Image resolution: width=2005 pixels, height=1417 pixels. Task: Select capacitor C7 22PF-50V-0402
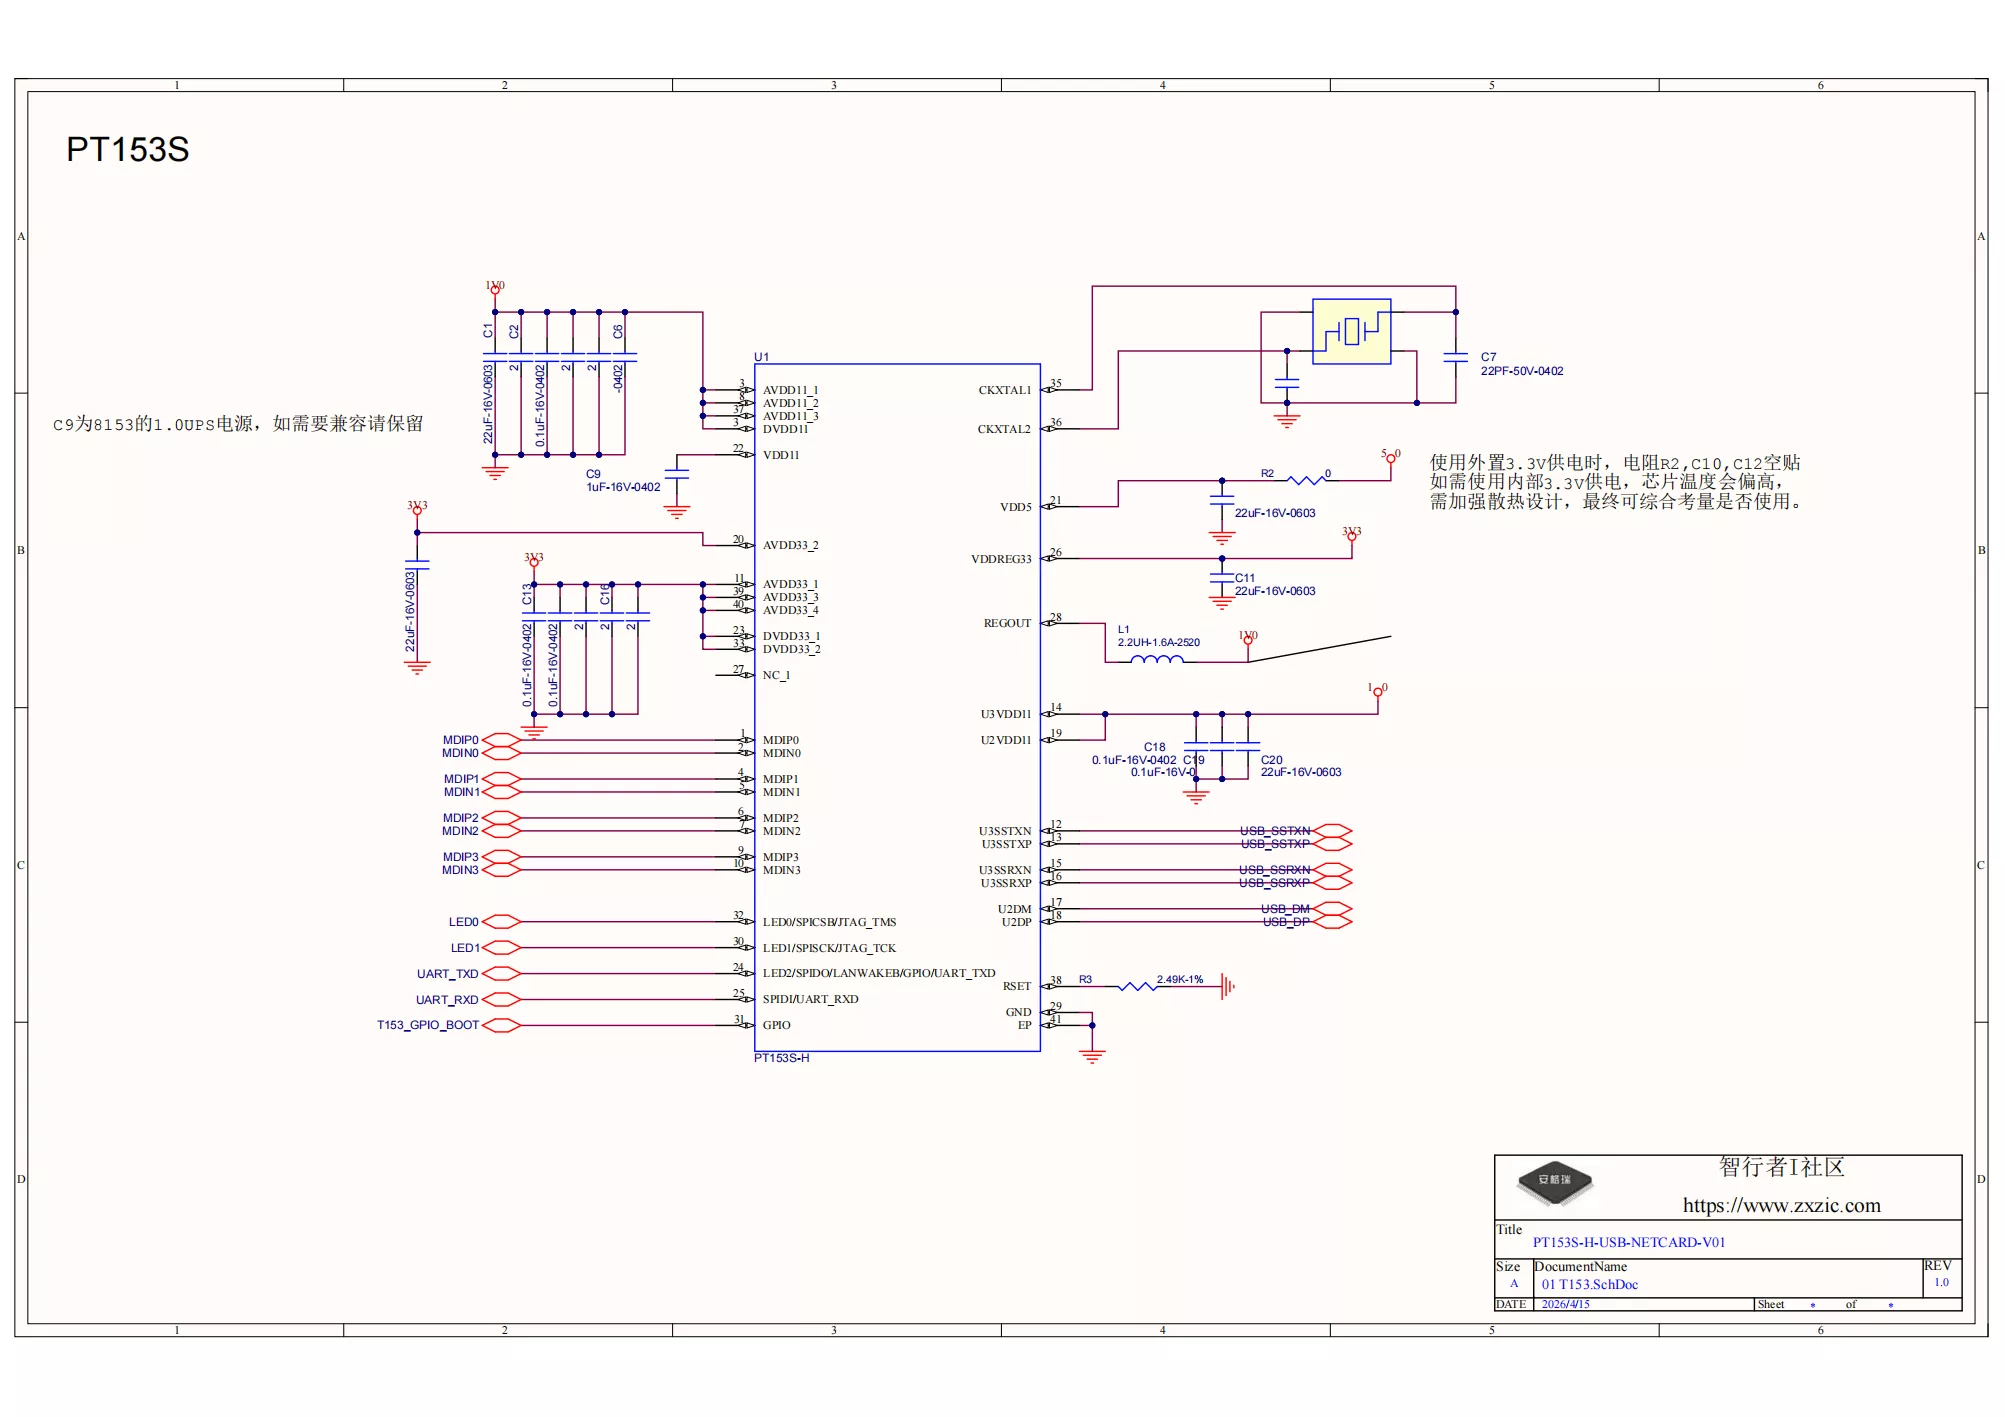(1456, 357)
